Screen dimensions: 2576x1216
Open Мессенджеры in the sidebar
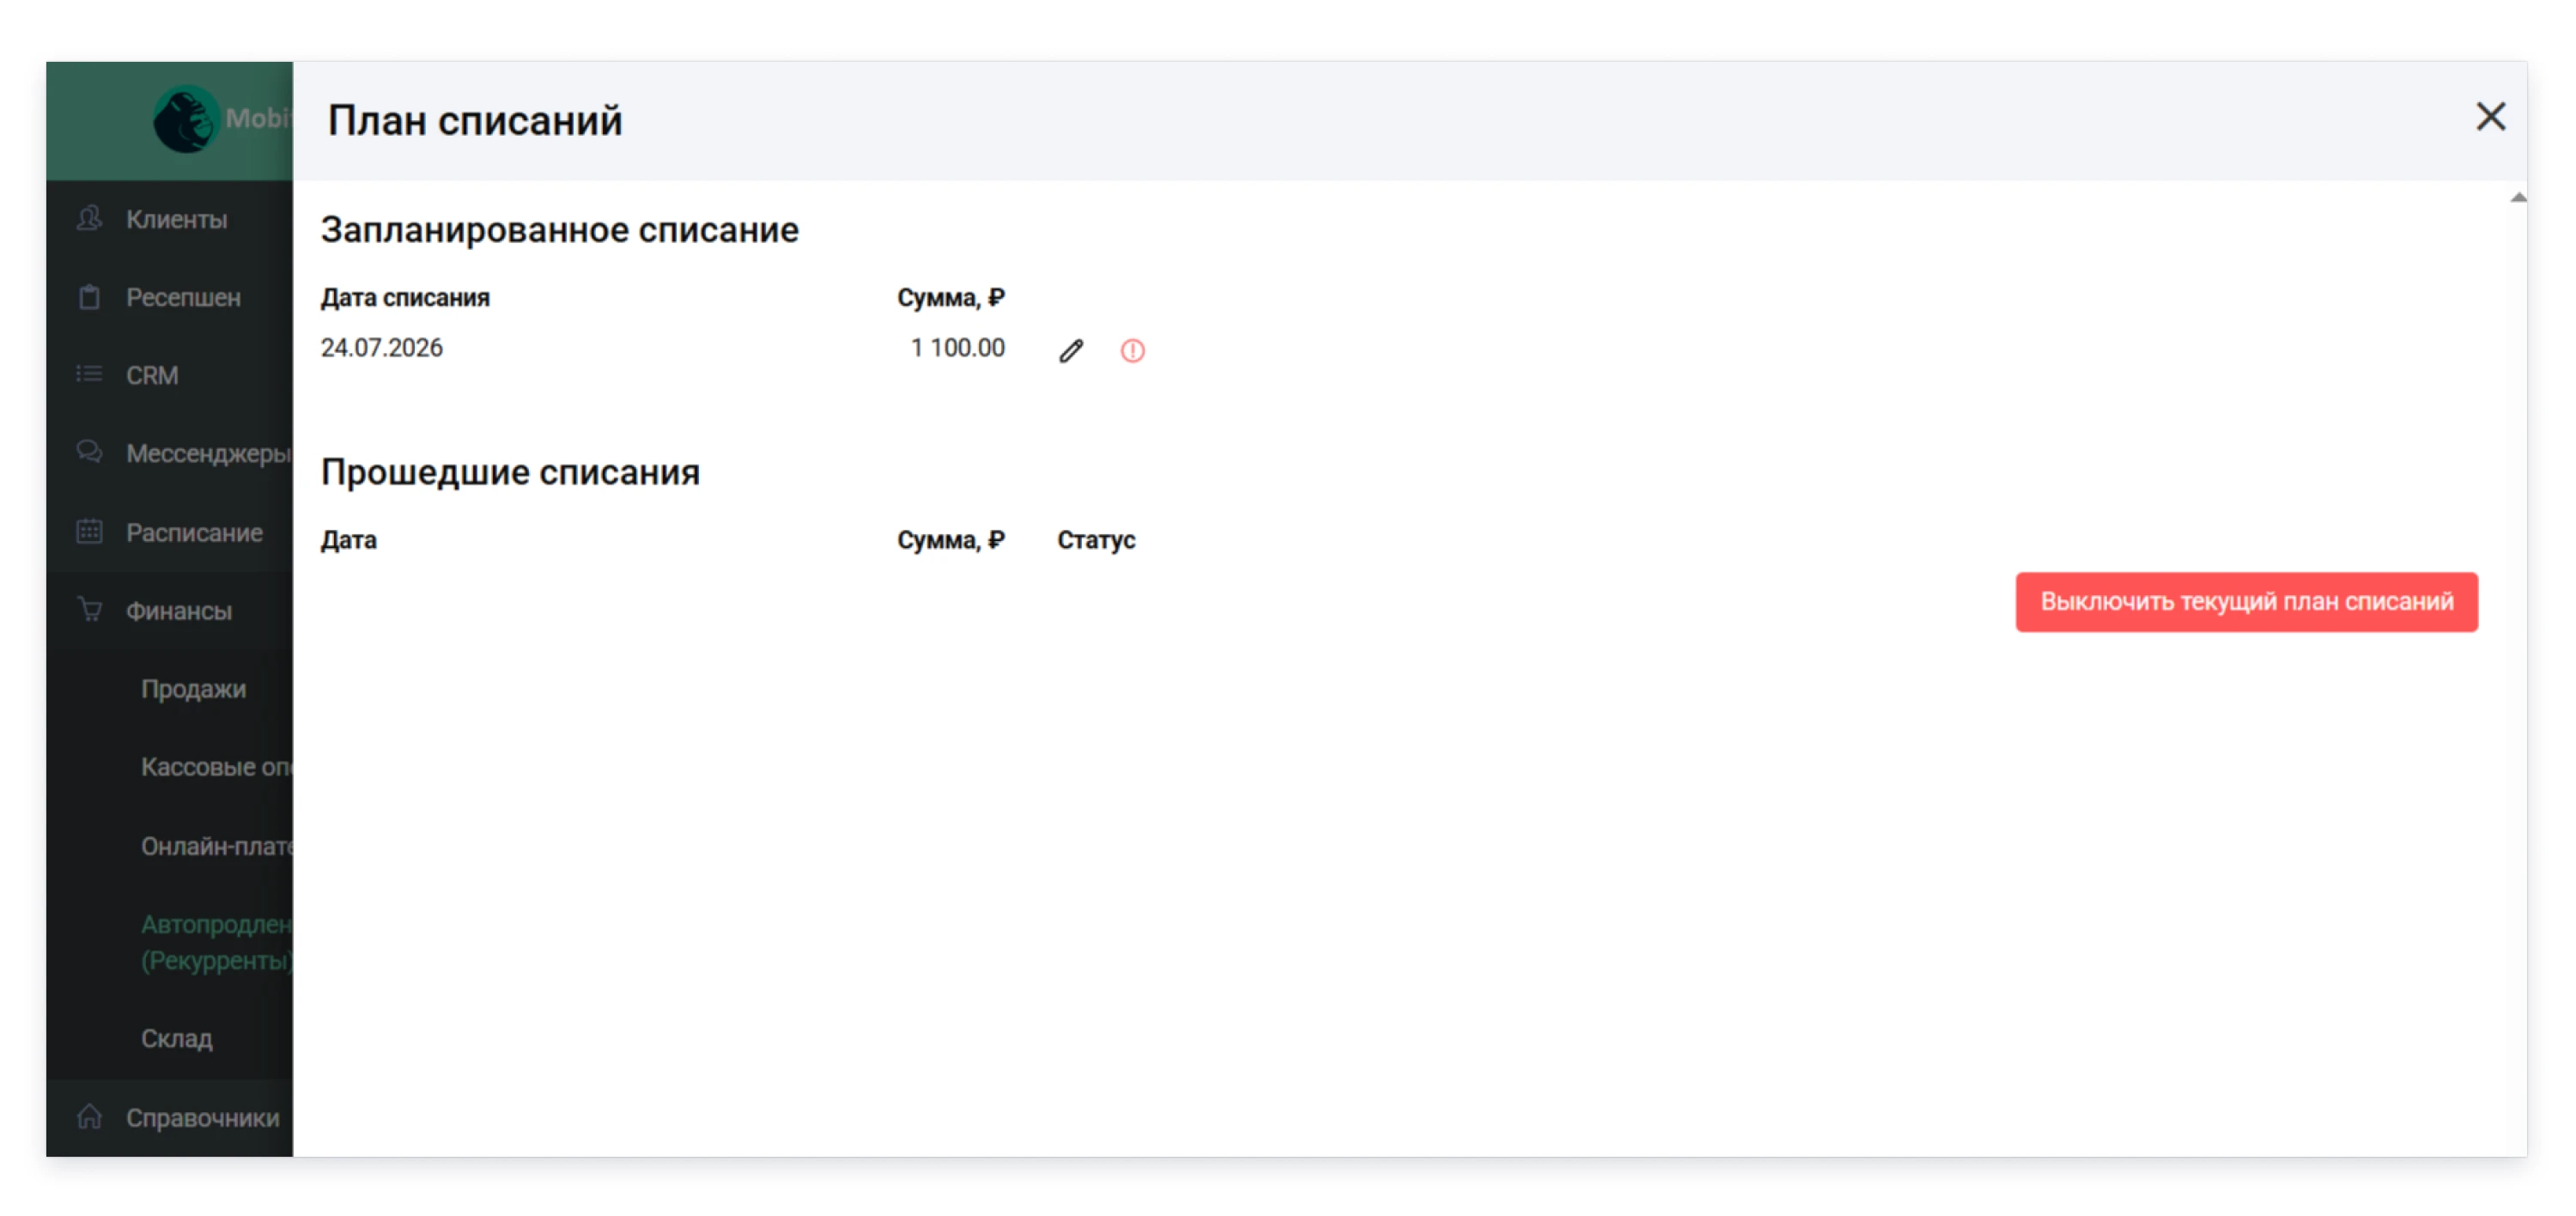[x=170, y=453]
